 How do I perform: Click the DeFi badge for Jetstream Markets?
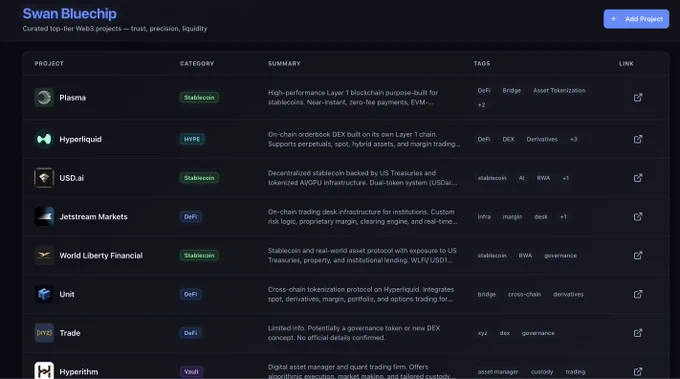pyautogui.click(x=190, y=216)
